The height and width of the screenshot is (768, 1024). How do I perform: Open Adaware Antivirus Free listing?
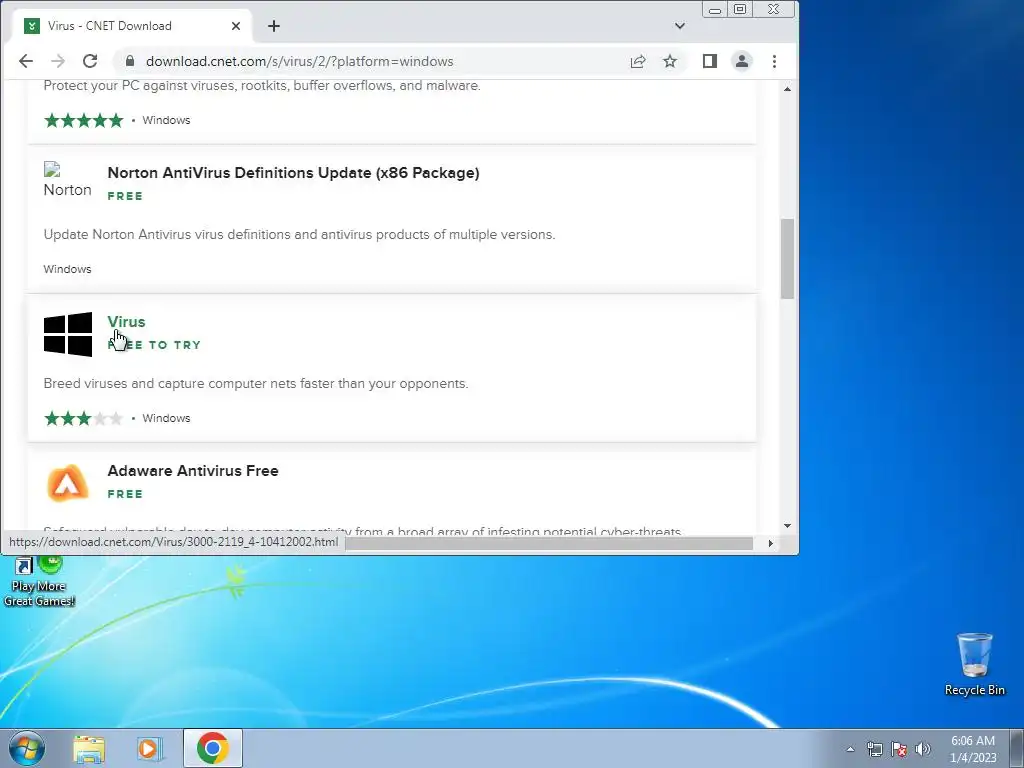point(193,471)
